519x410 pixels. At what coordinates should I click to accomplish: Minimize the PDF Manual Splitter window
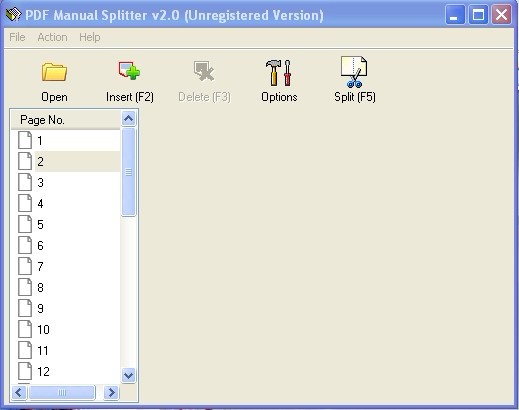455,15
